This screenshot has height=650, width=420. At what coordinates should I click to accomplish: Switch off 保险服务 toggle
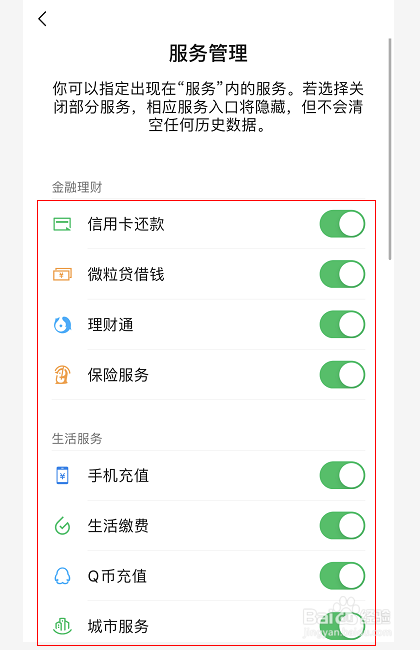(342, 374)
